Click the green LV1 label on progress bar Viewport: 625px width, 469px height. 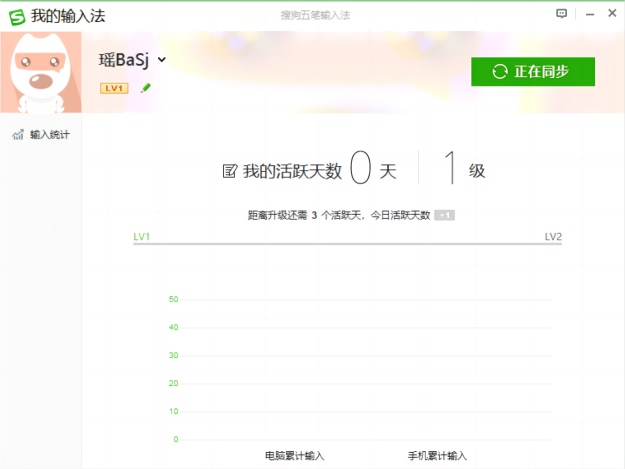(142, 237)
